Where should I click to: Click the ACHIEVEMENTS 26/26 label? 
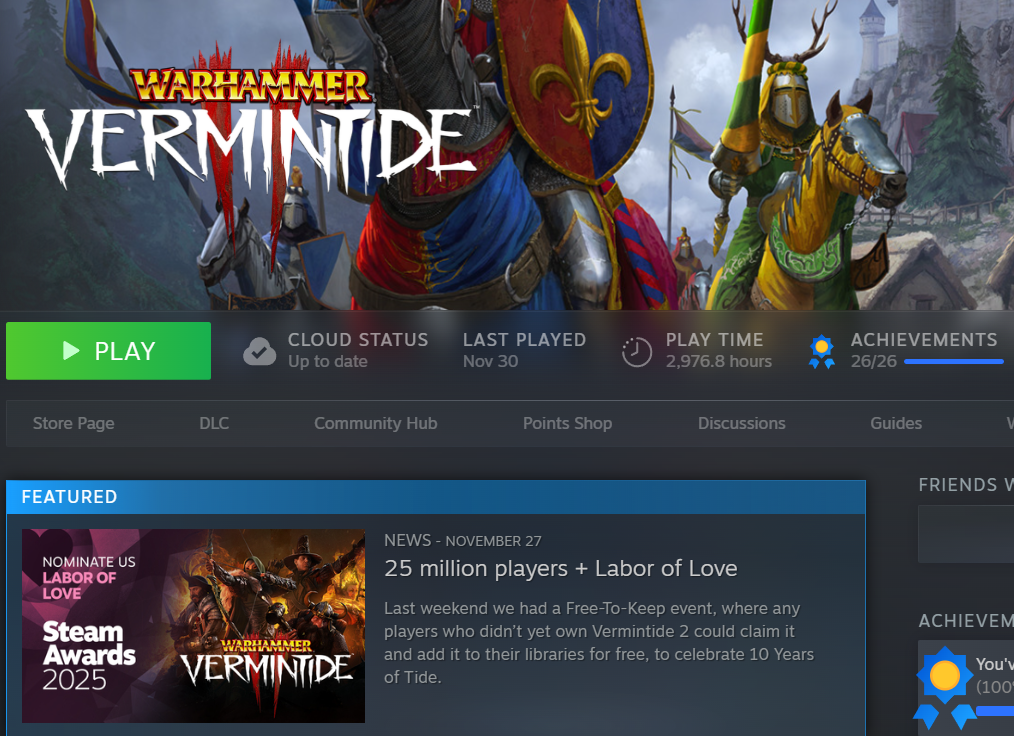coord(924,350)
